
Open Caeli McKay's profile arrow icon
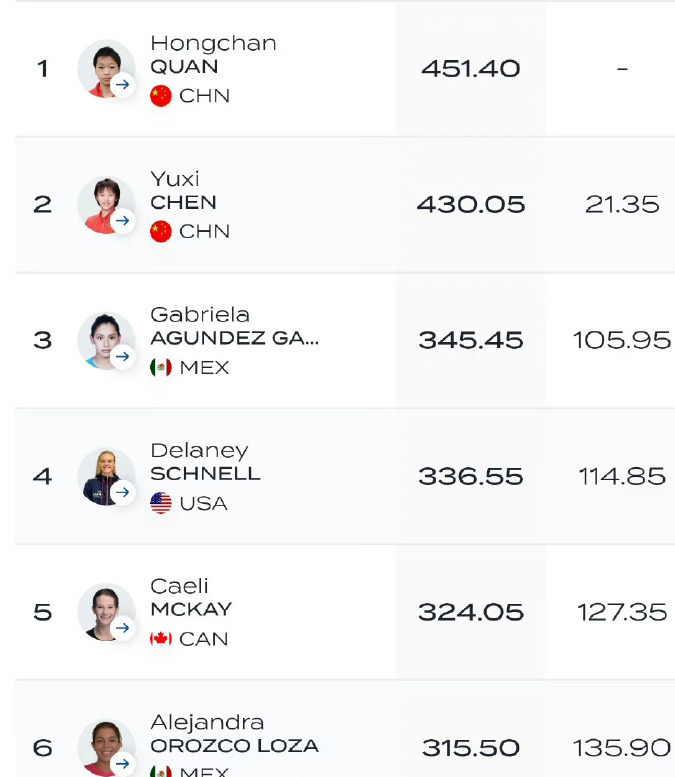click(122, 628)
